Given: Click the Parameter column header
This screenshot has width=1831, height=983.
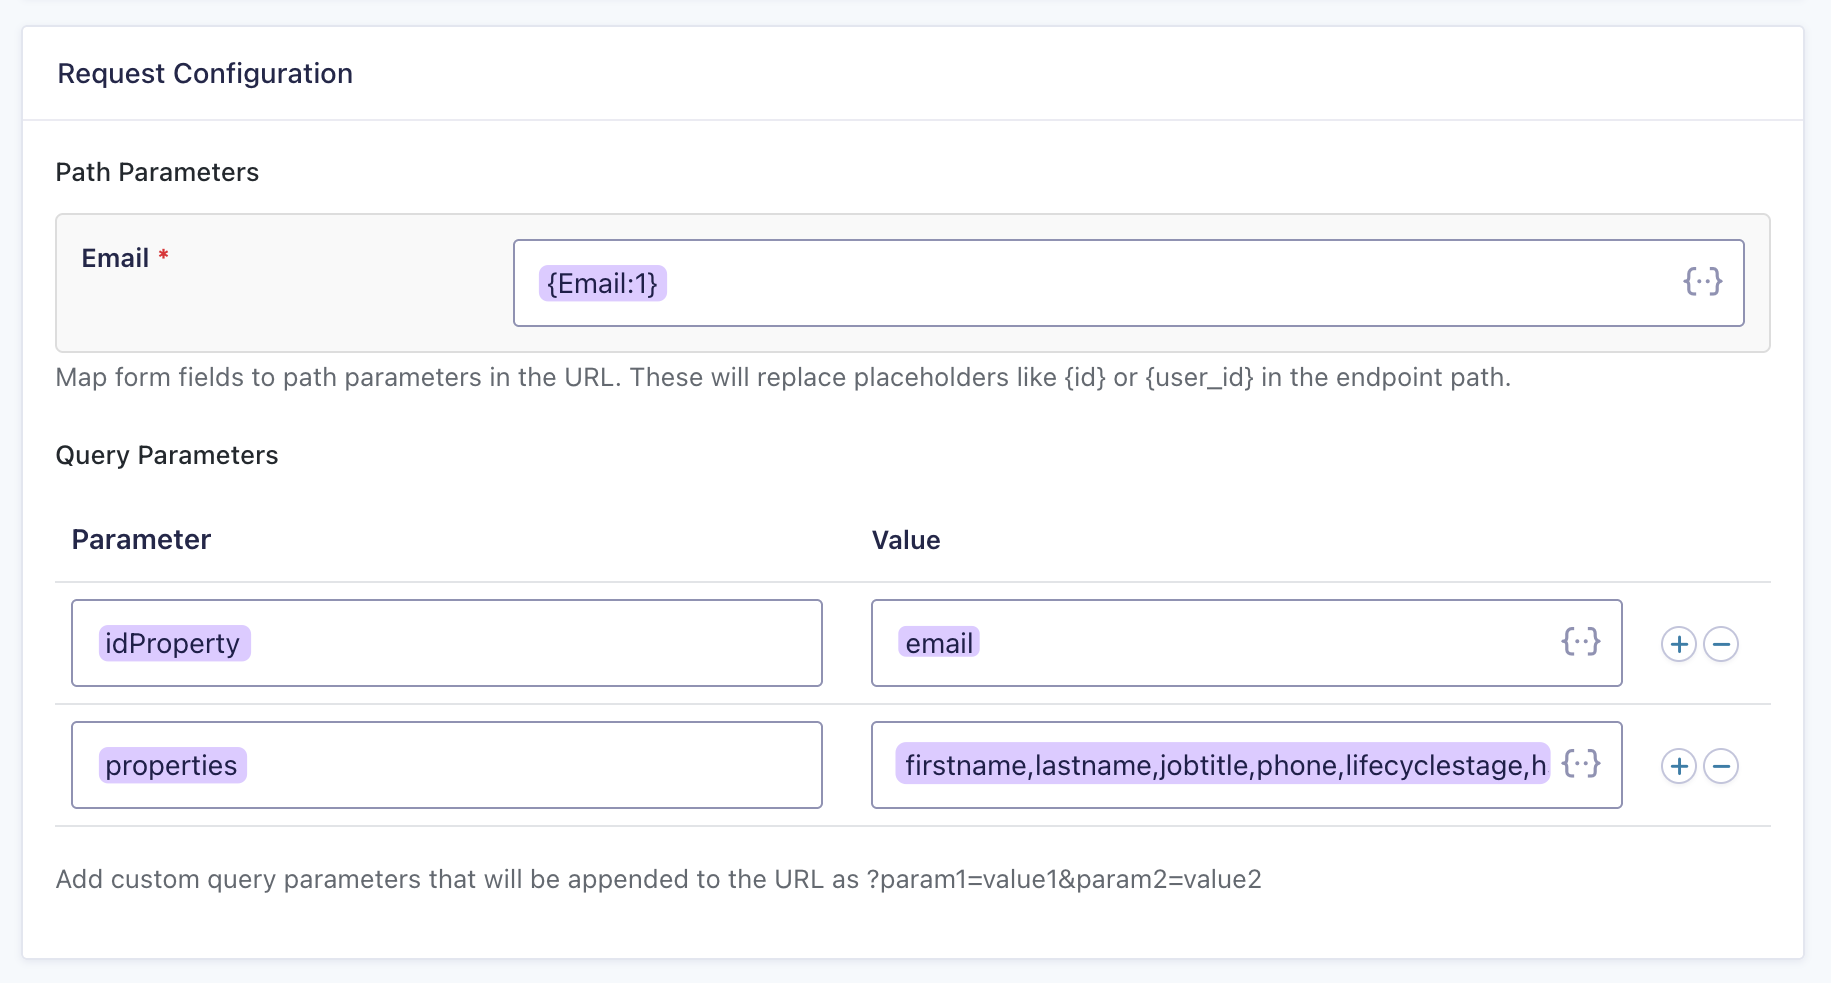Looking at the screenshot, I should (x=141, y=540).
